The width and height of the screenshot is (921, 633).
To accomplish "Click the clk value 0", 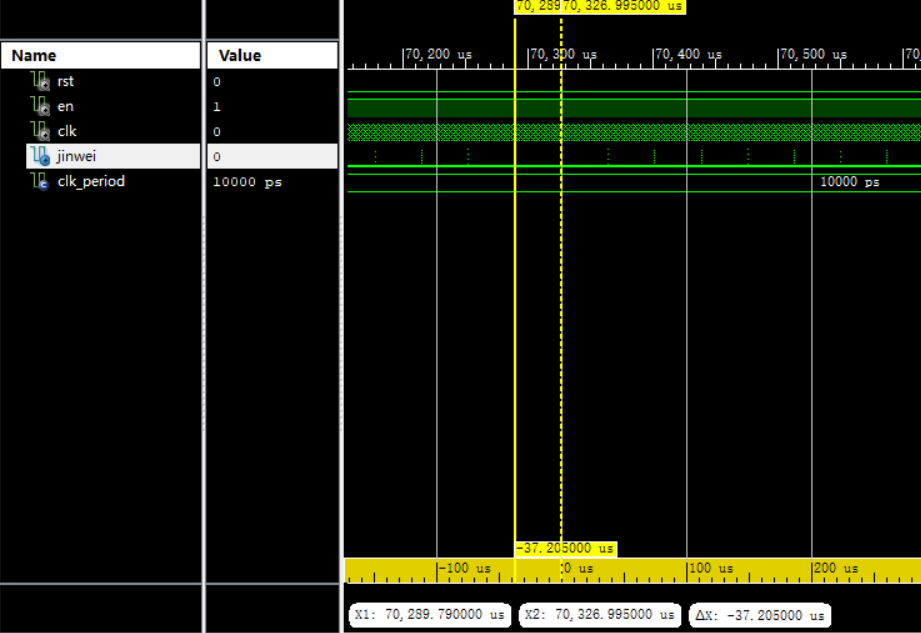I will pos(217,132).
